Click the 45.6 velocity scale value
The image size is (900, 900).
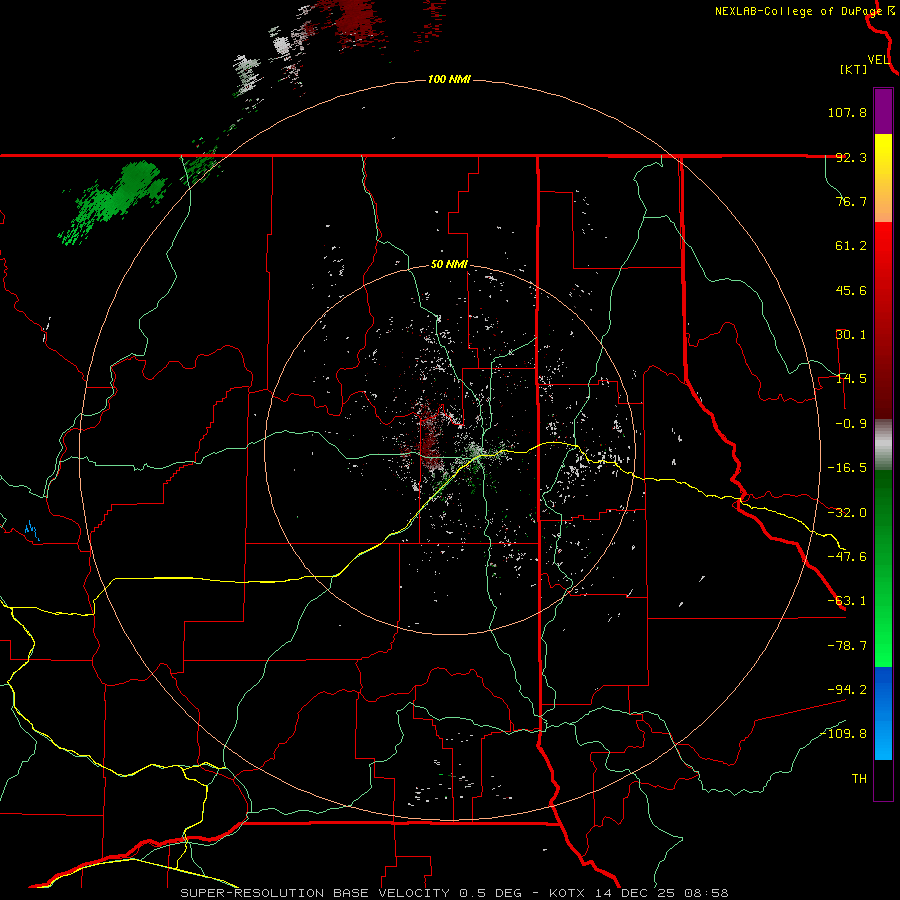pos(851,290)
